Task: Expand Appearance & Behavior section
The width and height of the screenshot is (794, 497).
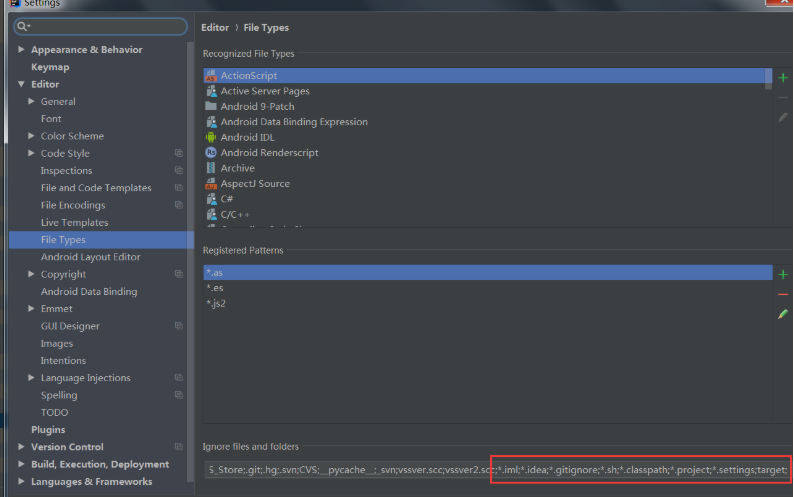Action: tap(21, 49)
